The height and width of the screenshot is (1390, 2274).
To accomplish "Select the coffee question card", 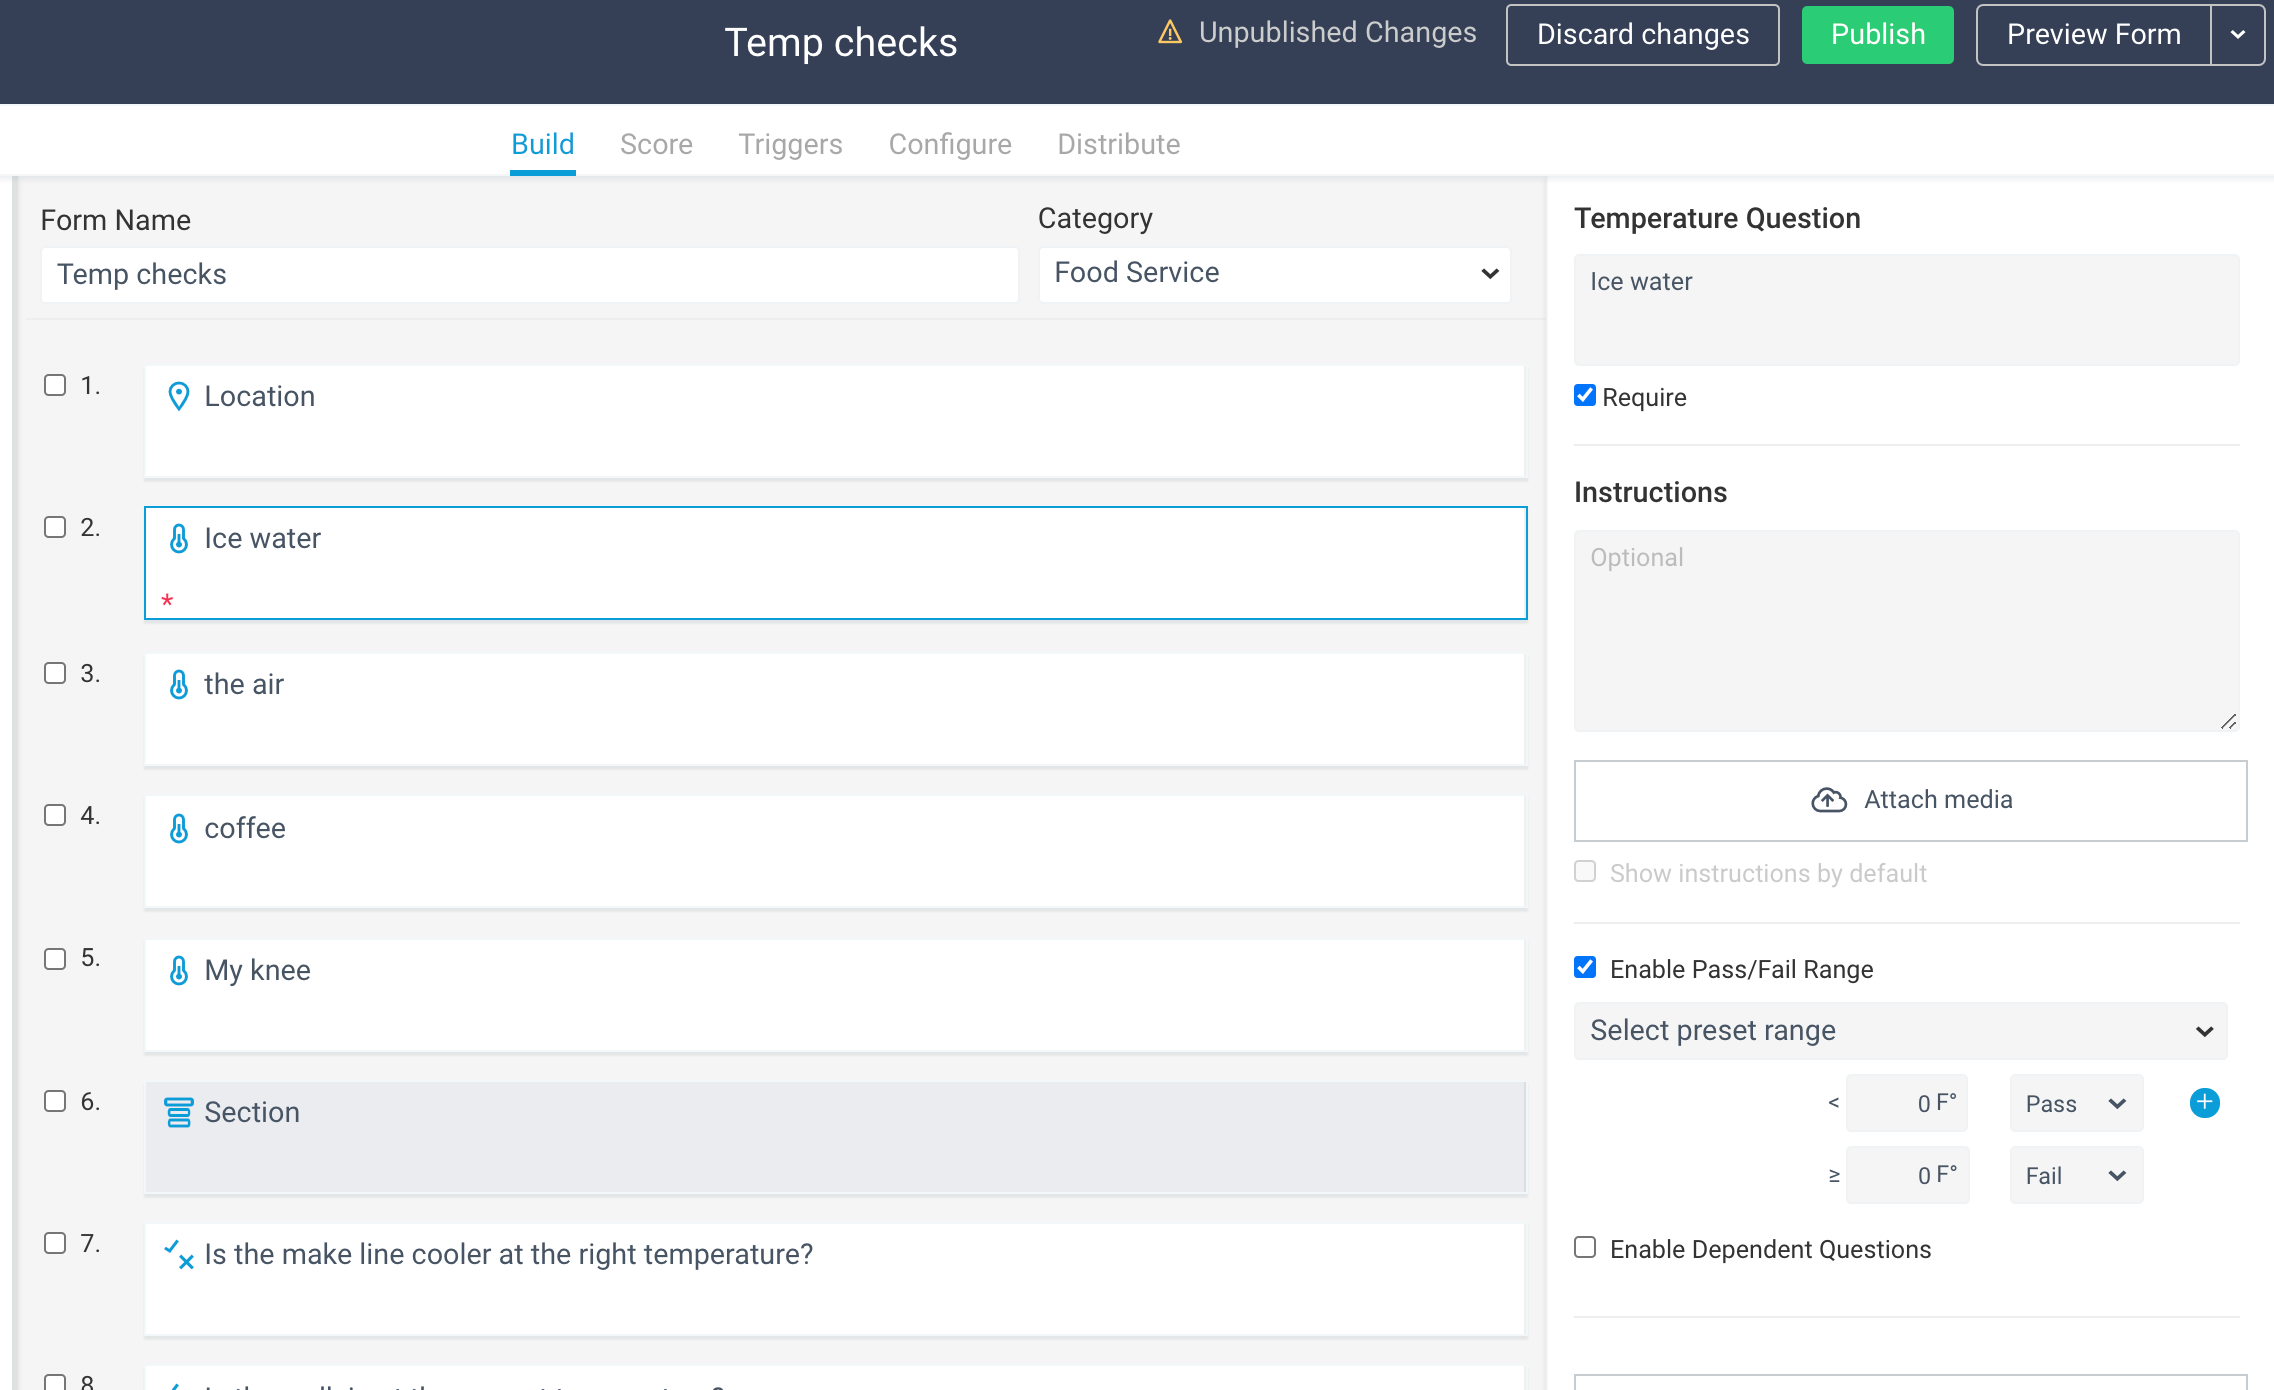I will coord(835,852).
